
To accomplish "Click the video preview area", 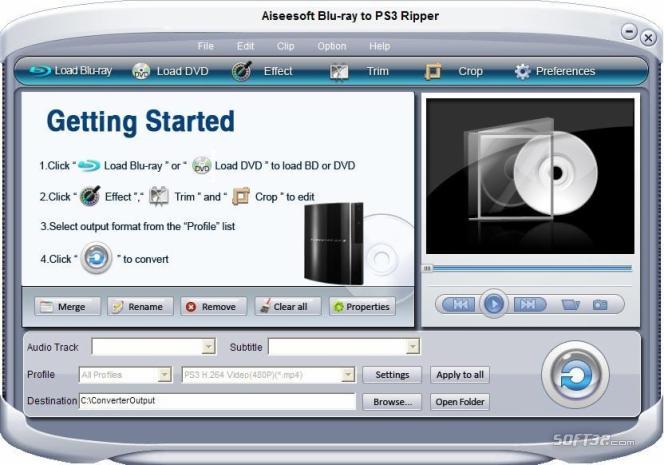I will tap(530, 176).
